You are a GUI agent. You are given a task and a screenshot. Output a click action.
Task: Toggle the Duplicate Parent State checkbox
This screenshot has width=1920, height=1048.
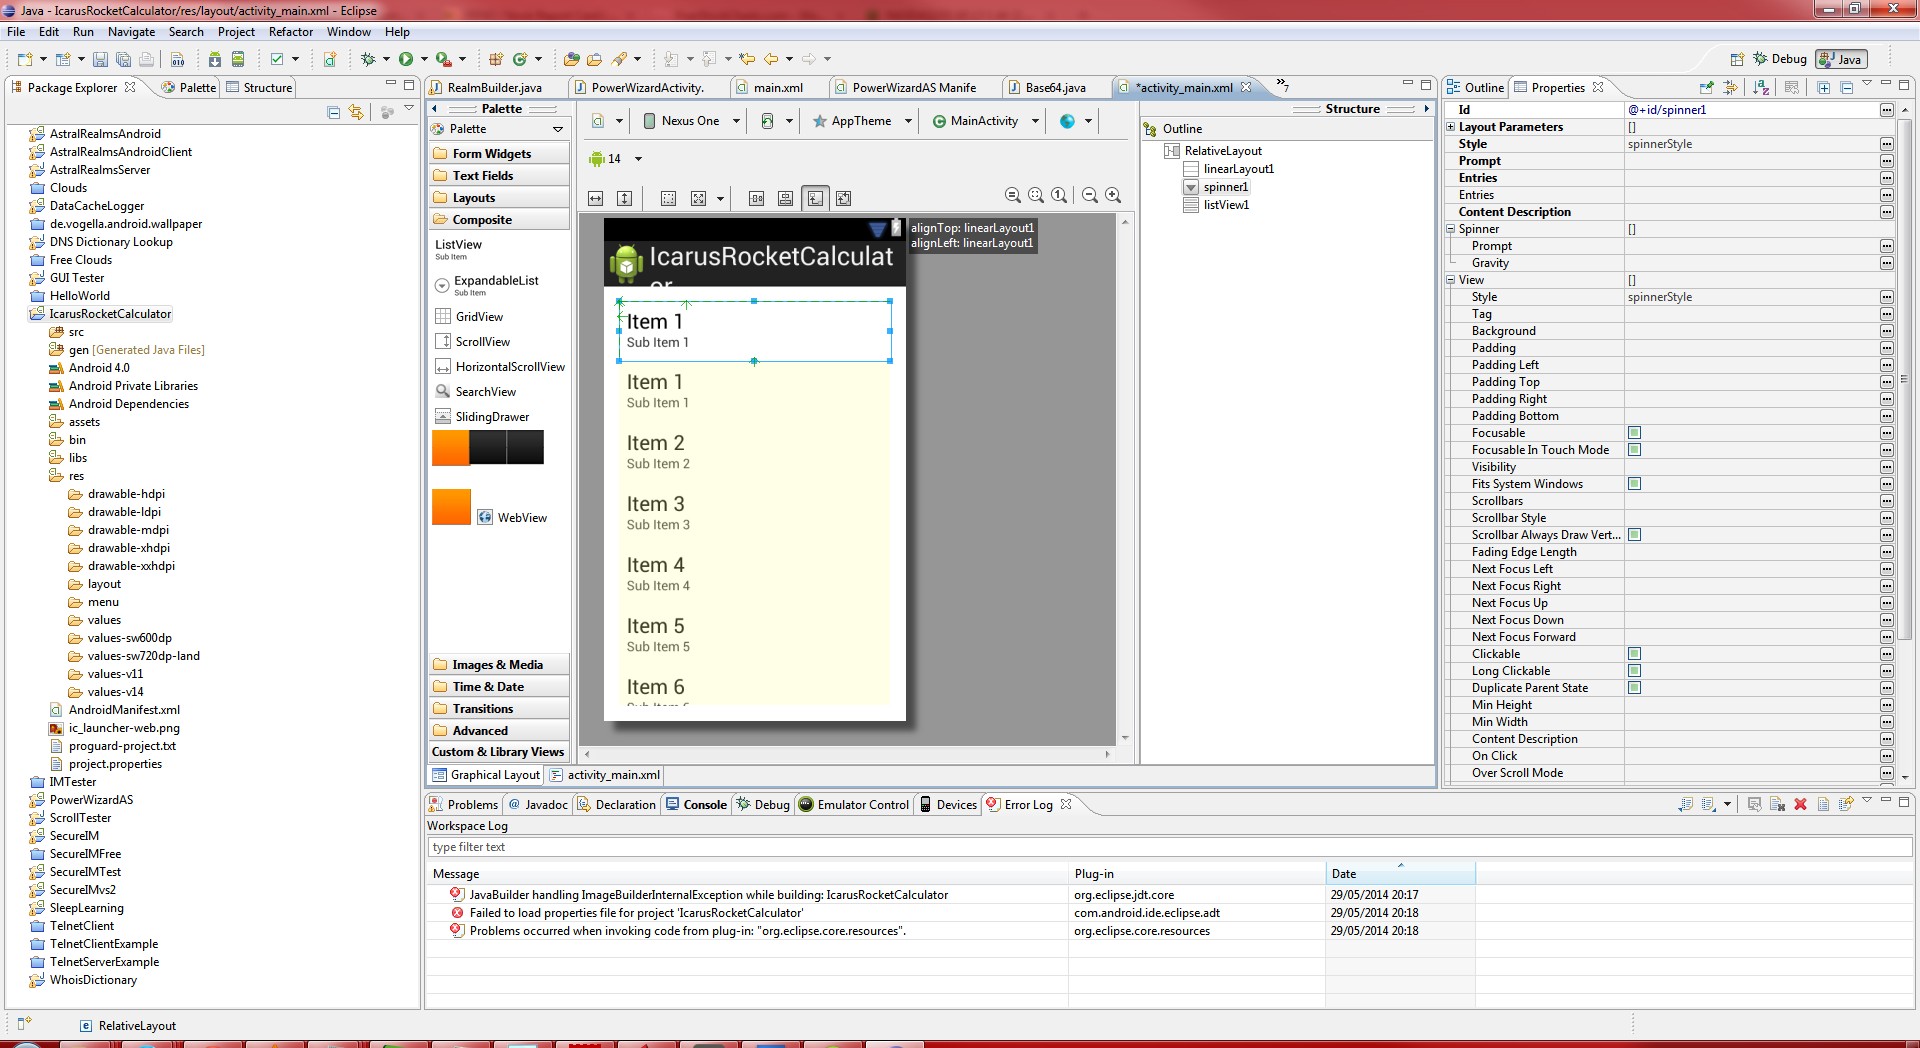point(1634,688)
